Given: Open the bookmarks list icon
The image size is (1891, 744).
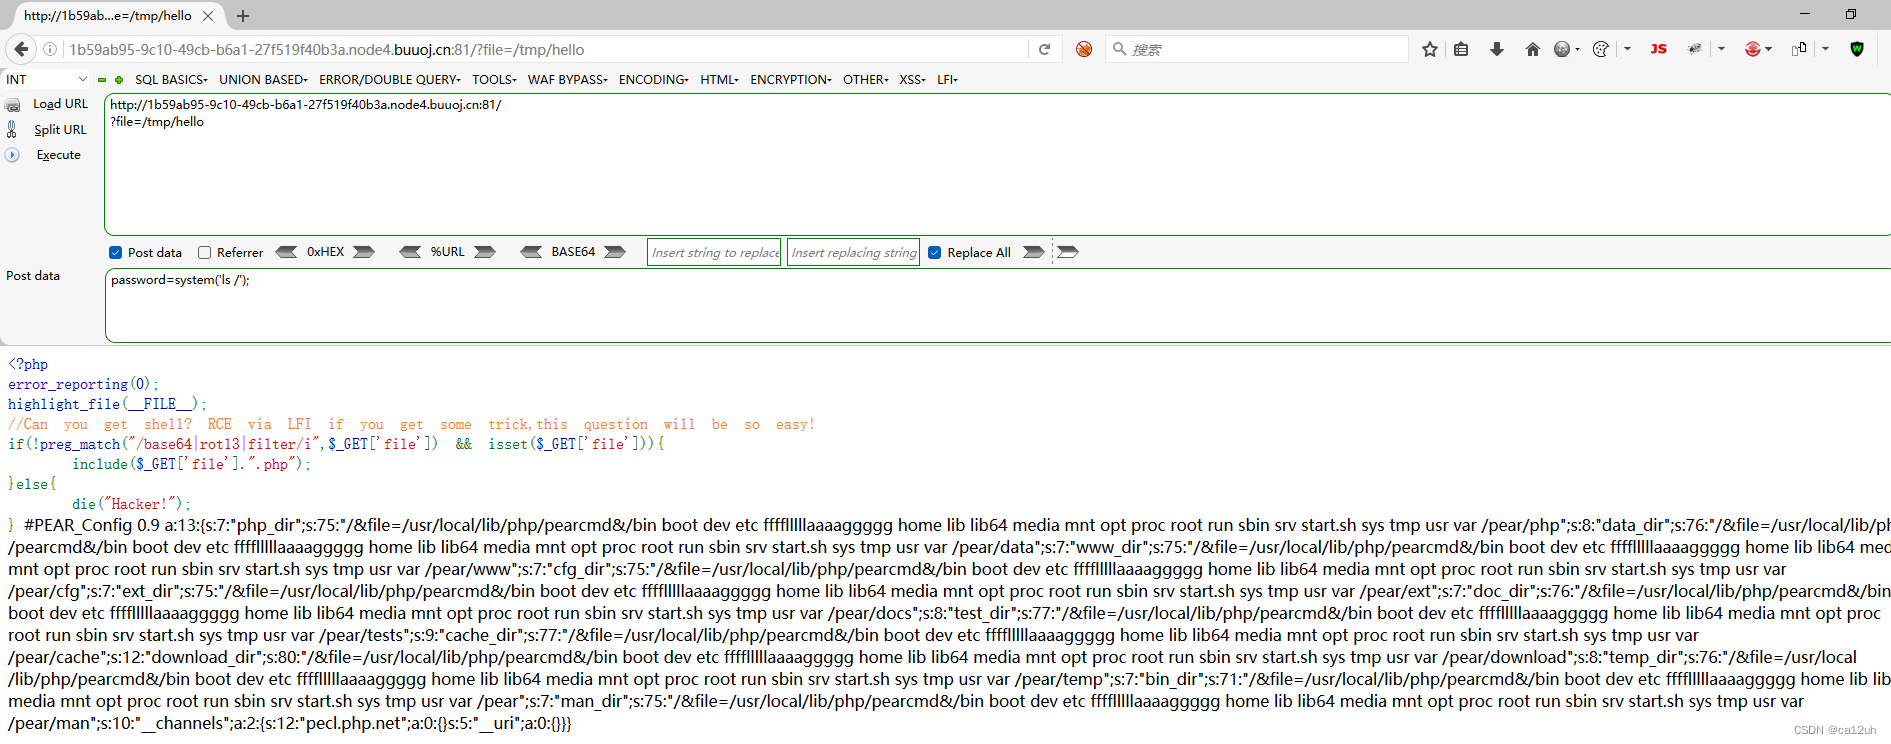Looking at the screenshot, I should point(1461,49).
